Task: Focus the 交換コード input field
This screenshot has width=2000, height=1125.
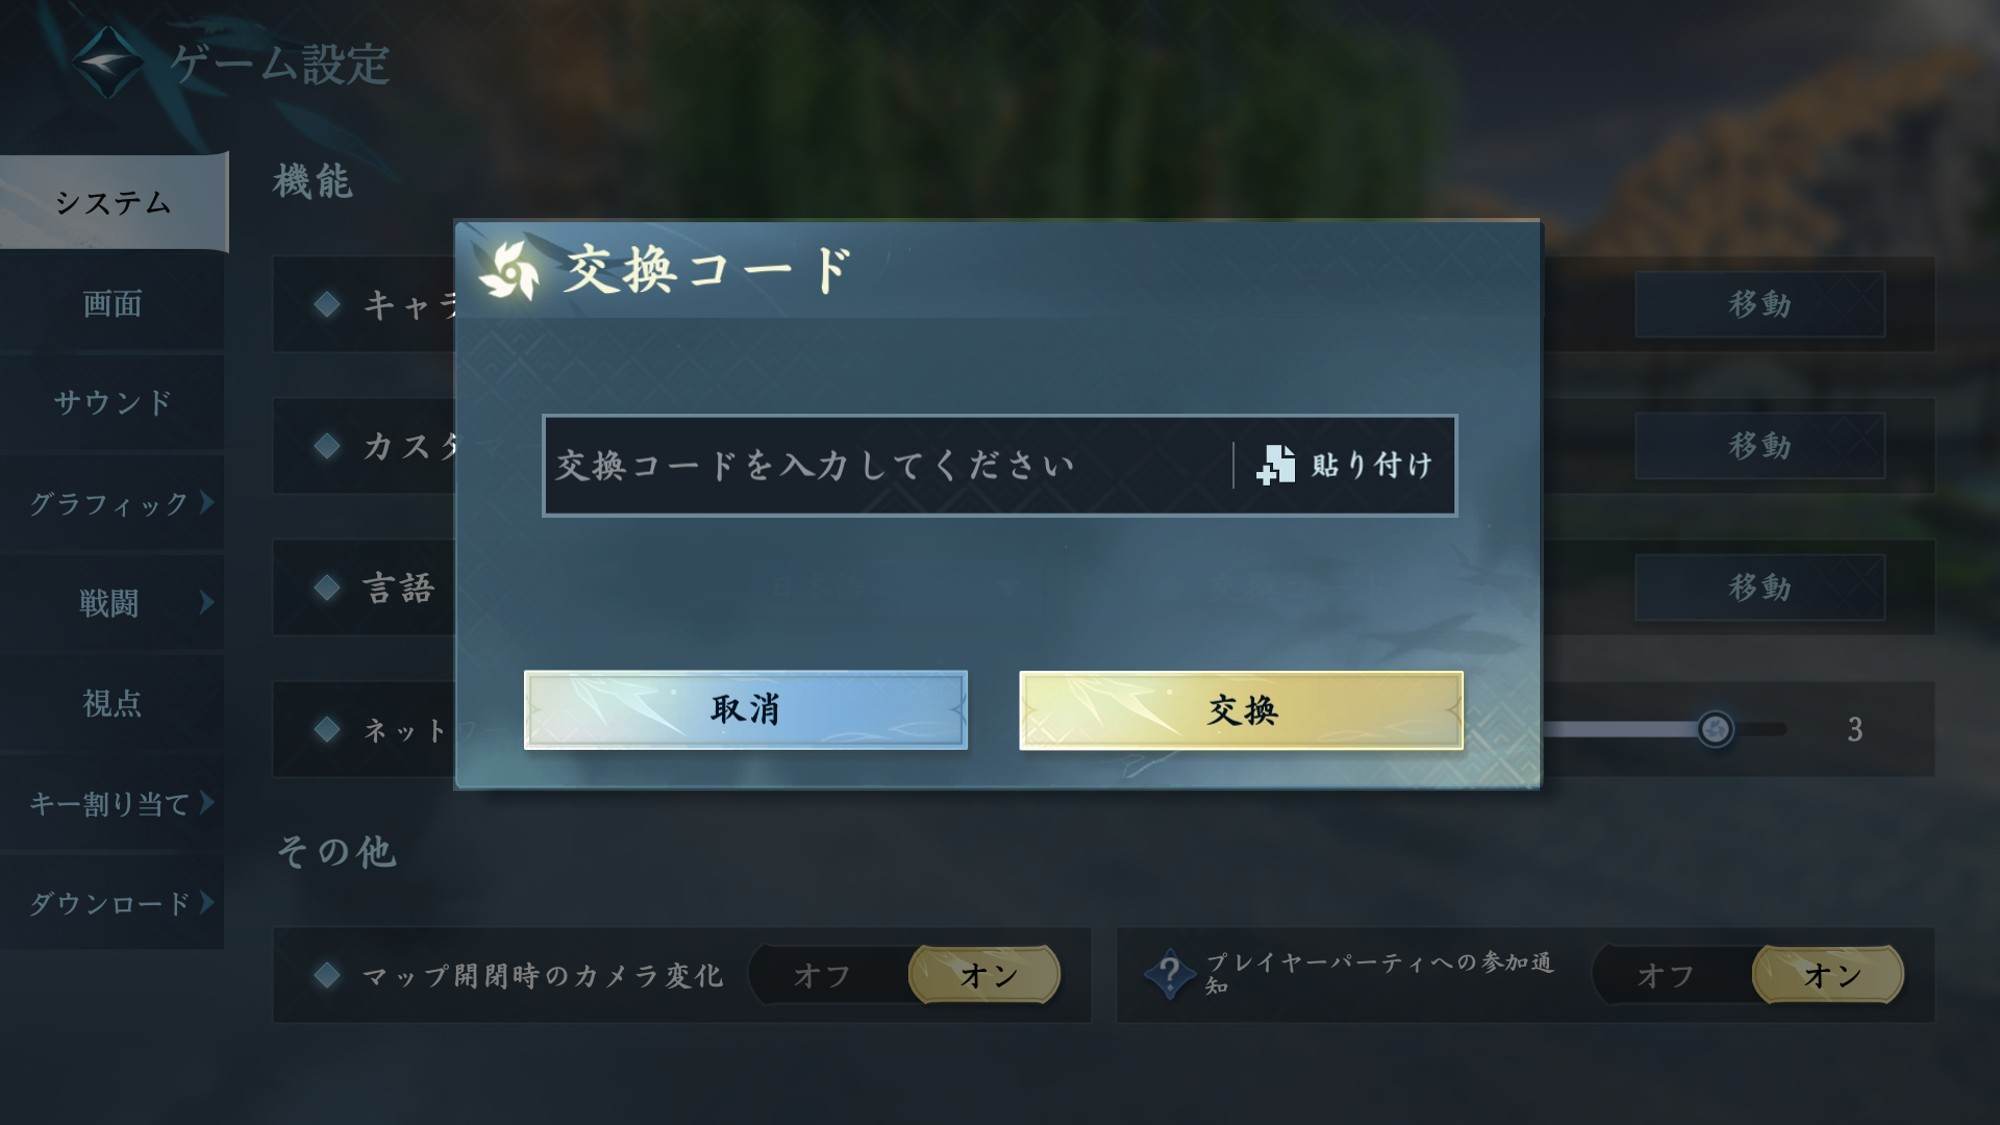Action: [887, 465]
